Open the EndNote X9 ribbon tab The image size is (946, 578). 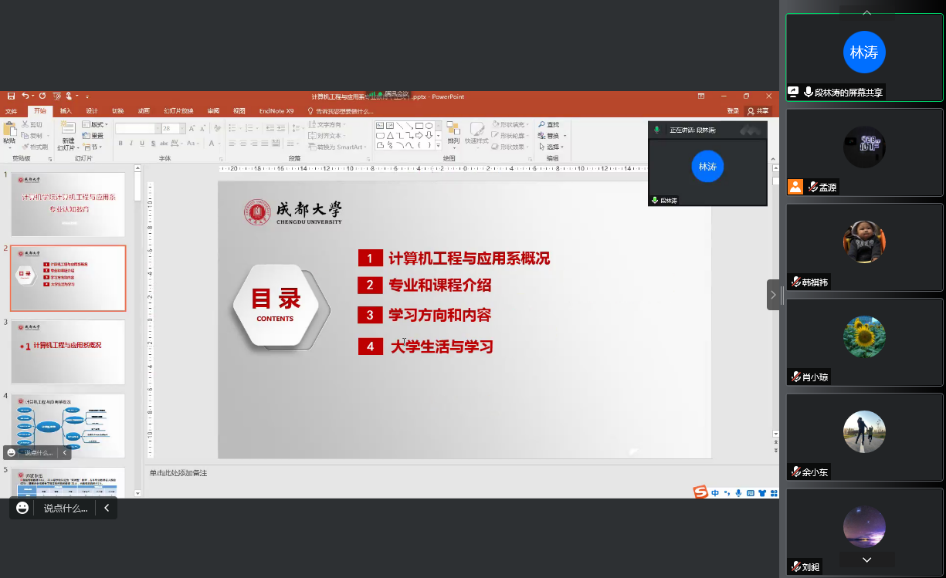(x=277, y=111)
